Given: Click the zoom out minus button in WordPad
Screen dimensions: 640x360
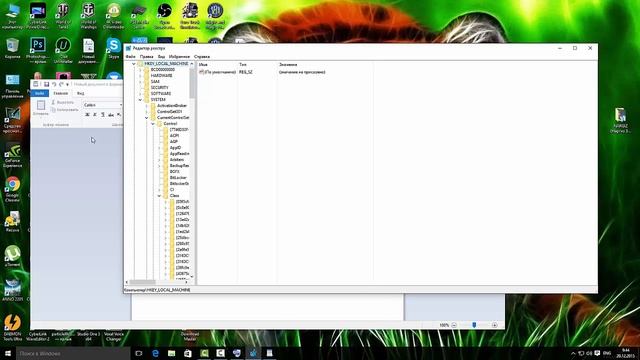Looking at the screenshot, I should coord(454,325).
